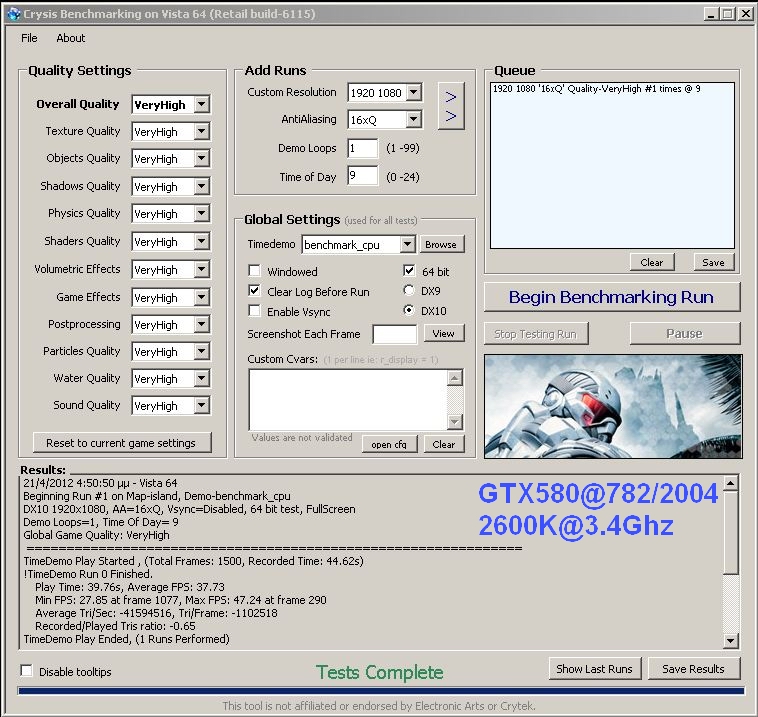
Task: Click the open cfg button
Action: point(389,444)
